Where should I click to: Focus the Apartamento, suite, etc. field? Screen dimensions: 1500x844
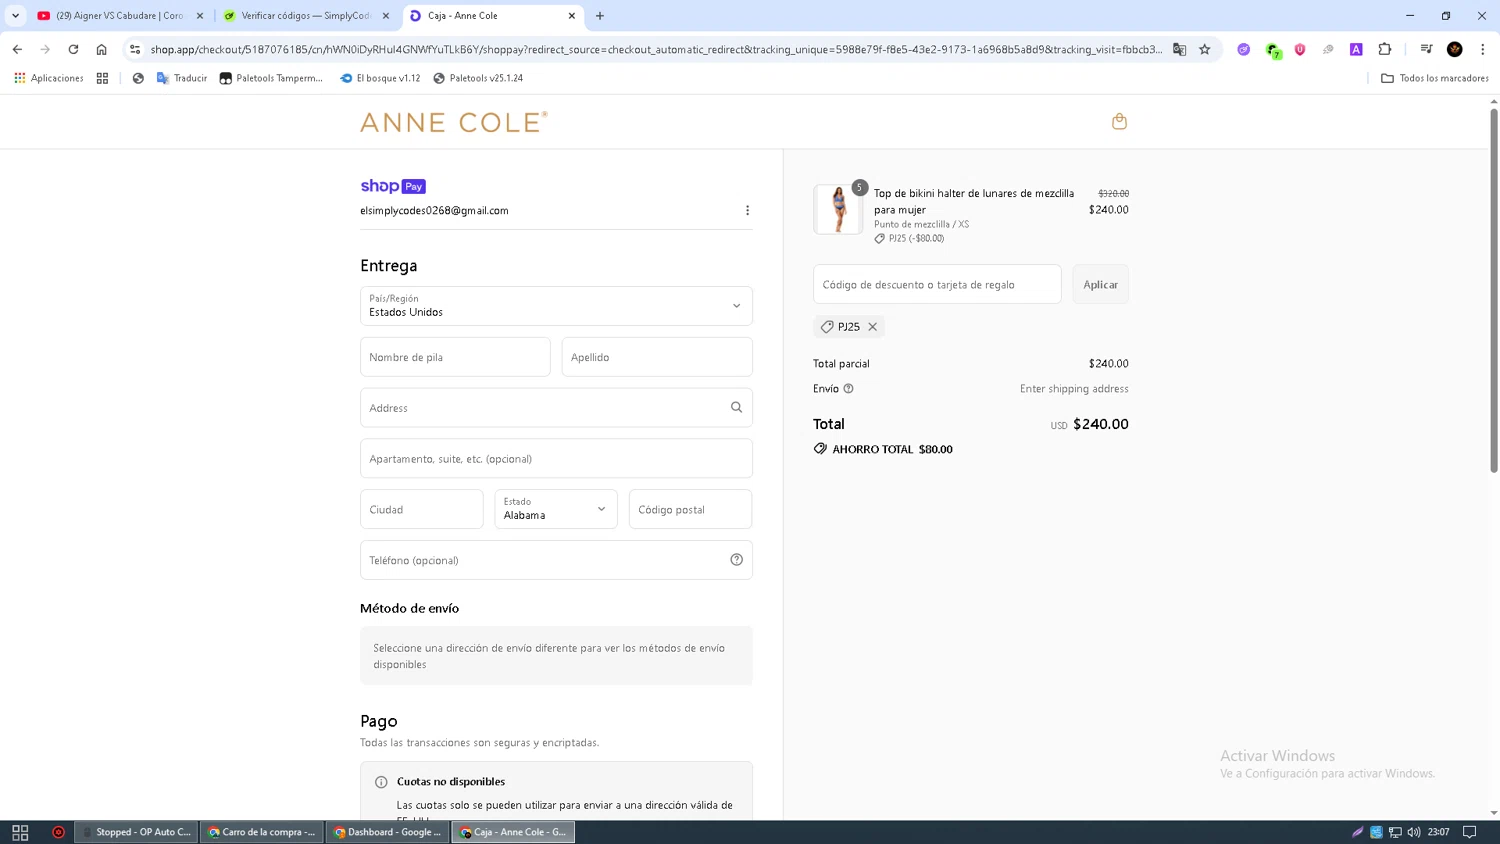click(x=556, y=458)
